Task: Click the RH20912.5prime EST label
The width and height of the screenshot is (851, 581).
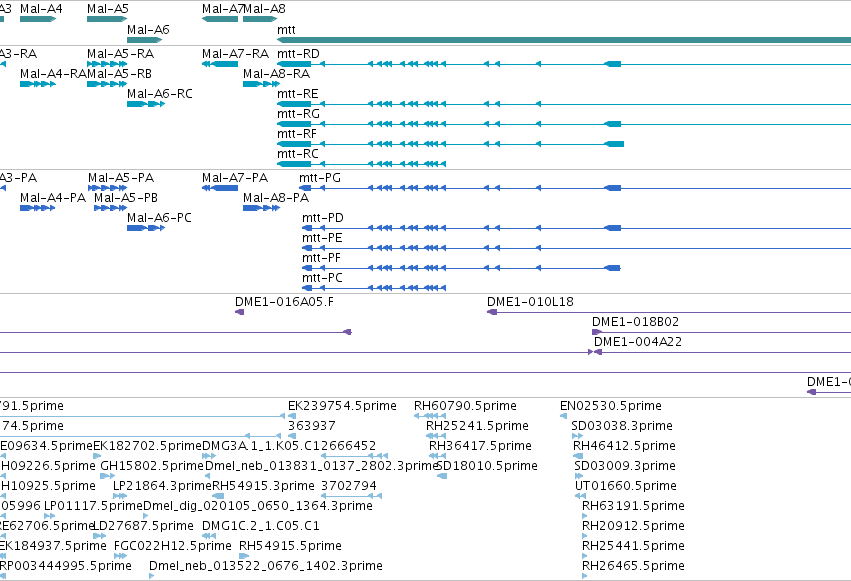Action: coord(633,527)
